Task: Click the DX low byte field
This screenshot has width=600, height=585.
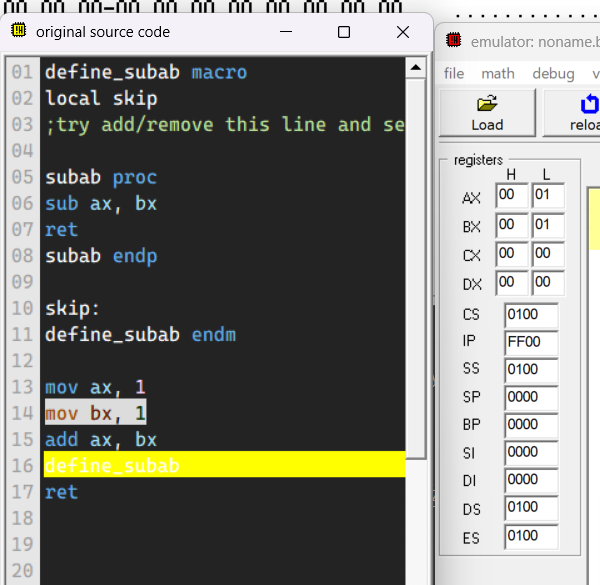Action: click(x=548, y=283)
